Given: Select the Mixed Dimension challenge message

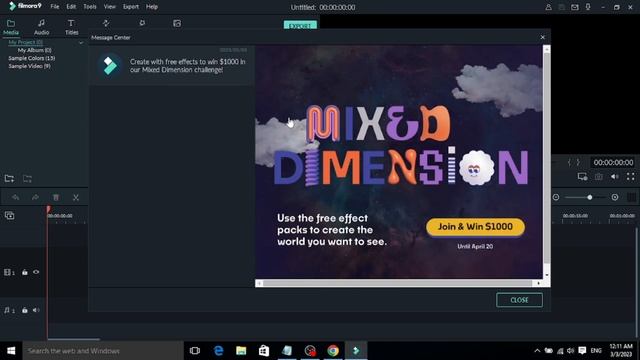Looking at the screenshot, I should [x=171, y=66].
